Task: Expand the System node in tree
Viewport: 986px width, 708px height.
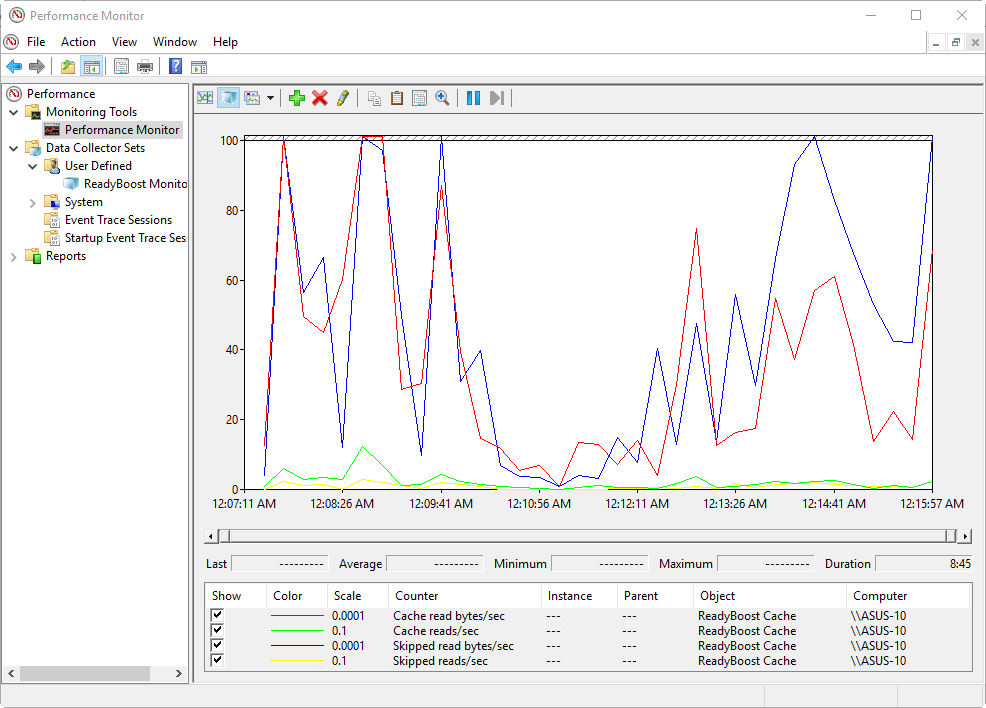Action: 33,202
